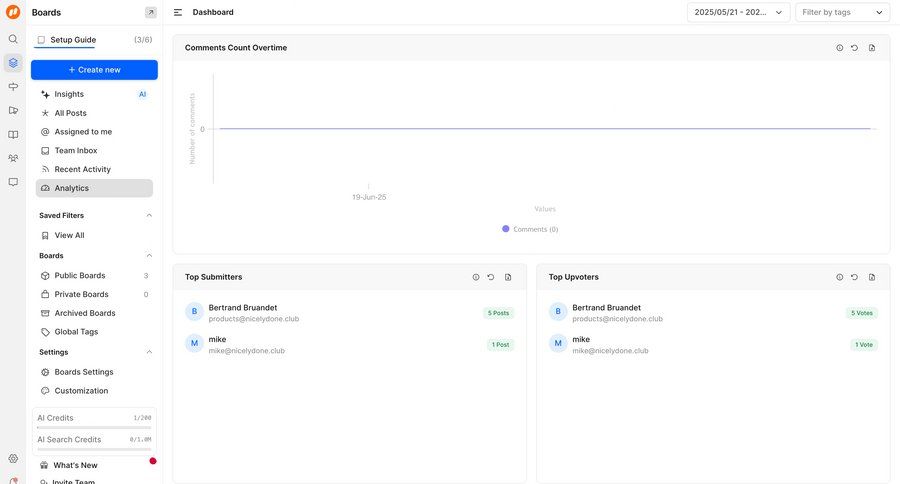
Task: Open Boards Settings
Action: point(94,372)
